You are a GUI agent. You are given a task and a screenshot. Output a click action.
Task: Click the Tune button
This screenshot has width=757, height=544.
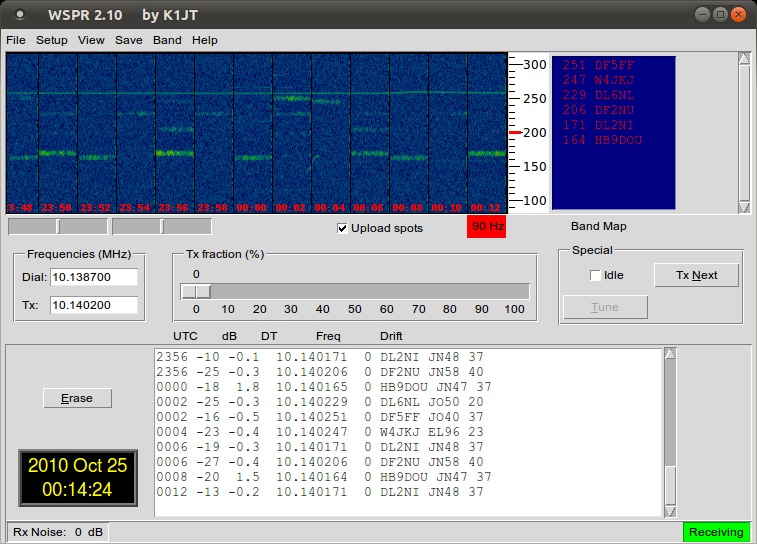(605, 307)
